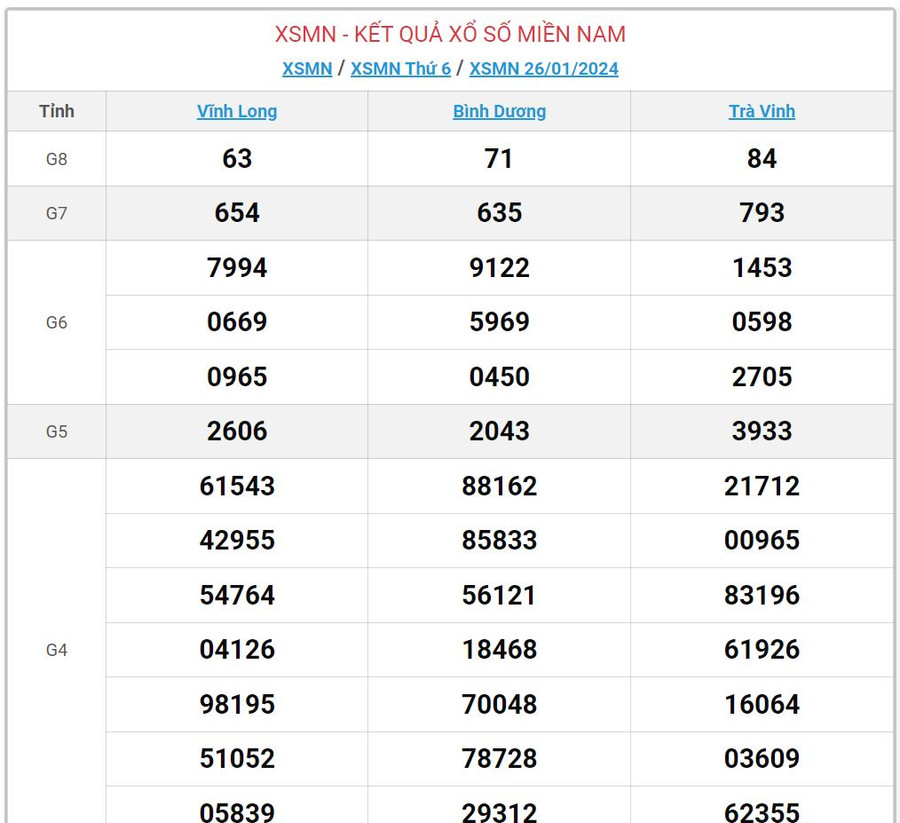The image size is (900, 823).
Task: Select the G4 row label
Action: coord(57,650)
